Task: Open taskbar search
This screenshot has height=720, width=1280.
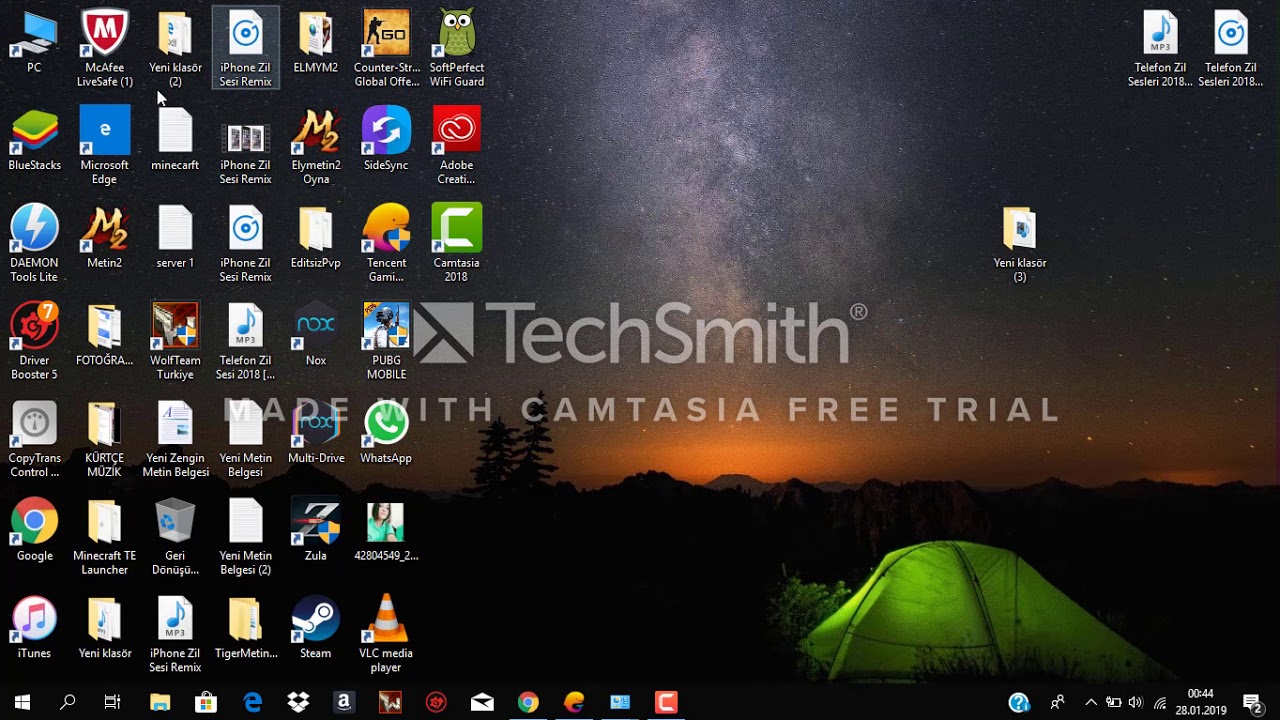Action: coord(67,703)
